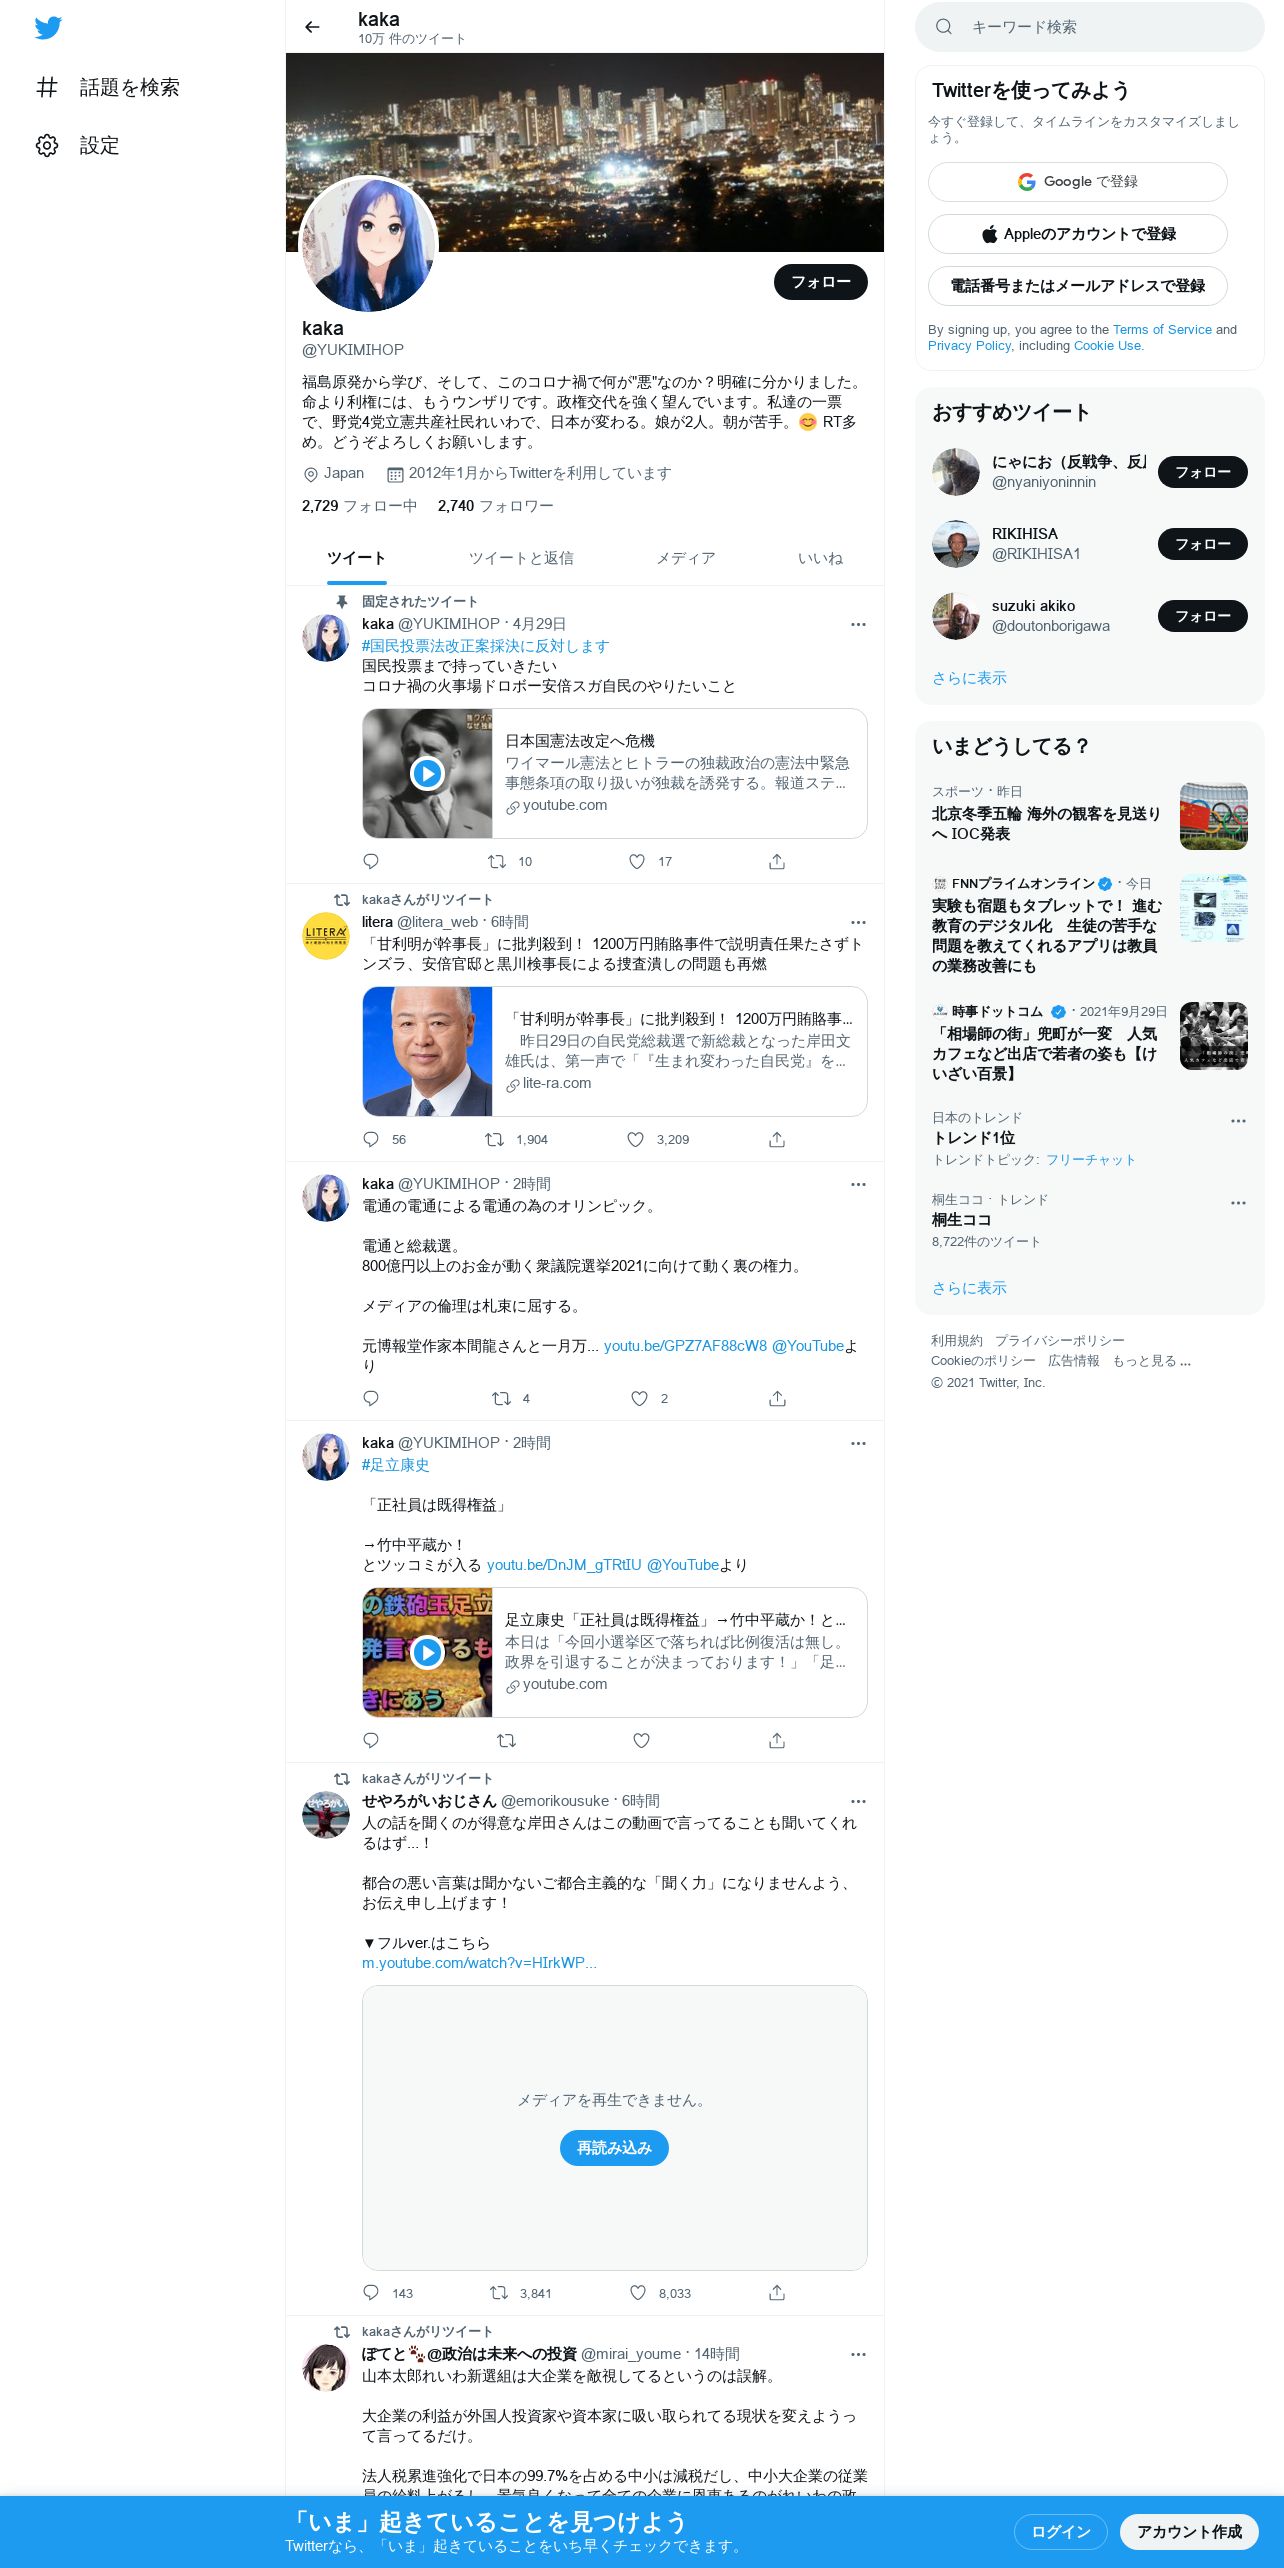Retweet the #足立康史 tweet
1284x2568 pixels.
click(x=506, y=1740)
